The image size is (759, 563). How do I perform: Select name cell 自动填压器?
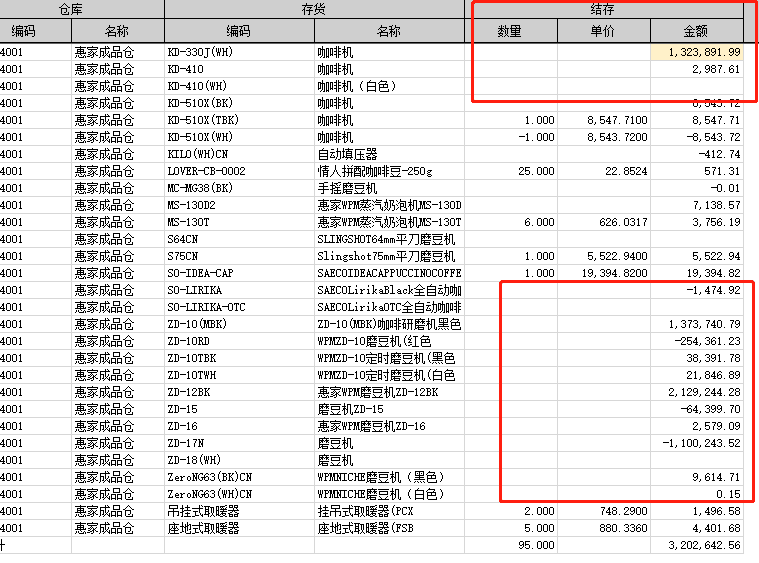389,154
